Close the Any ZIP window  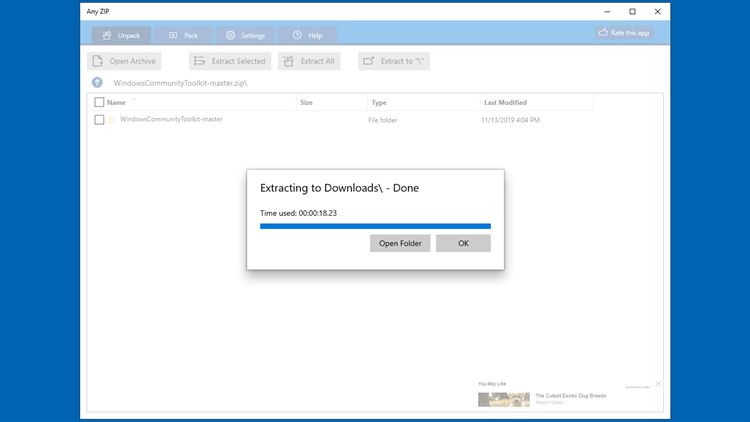[x=658, y=11]
